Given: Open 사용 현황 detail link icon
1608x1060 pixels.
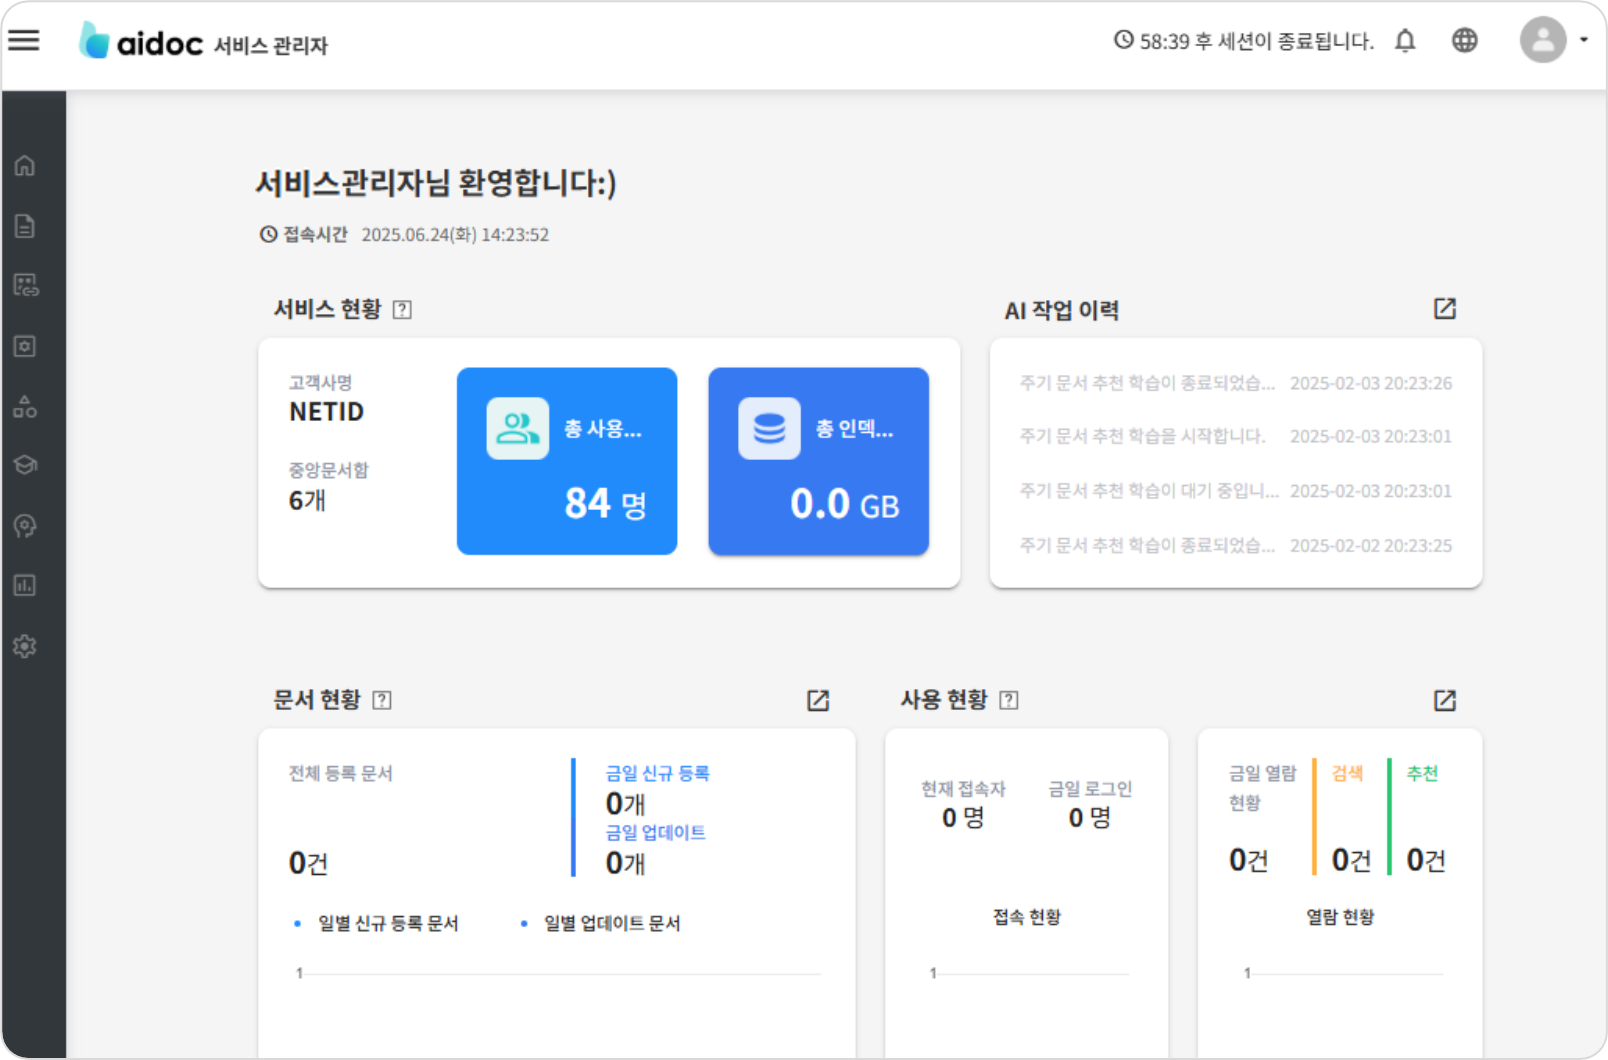Looking at the screenshot, I should (x=1444, y=700).
